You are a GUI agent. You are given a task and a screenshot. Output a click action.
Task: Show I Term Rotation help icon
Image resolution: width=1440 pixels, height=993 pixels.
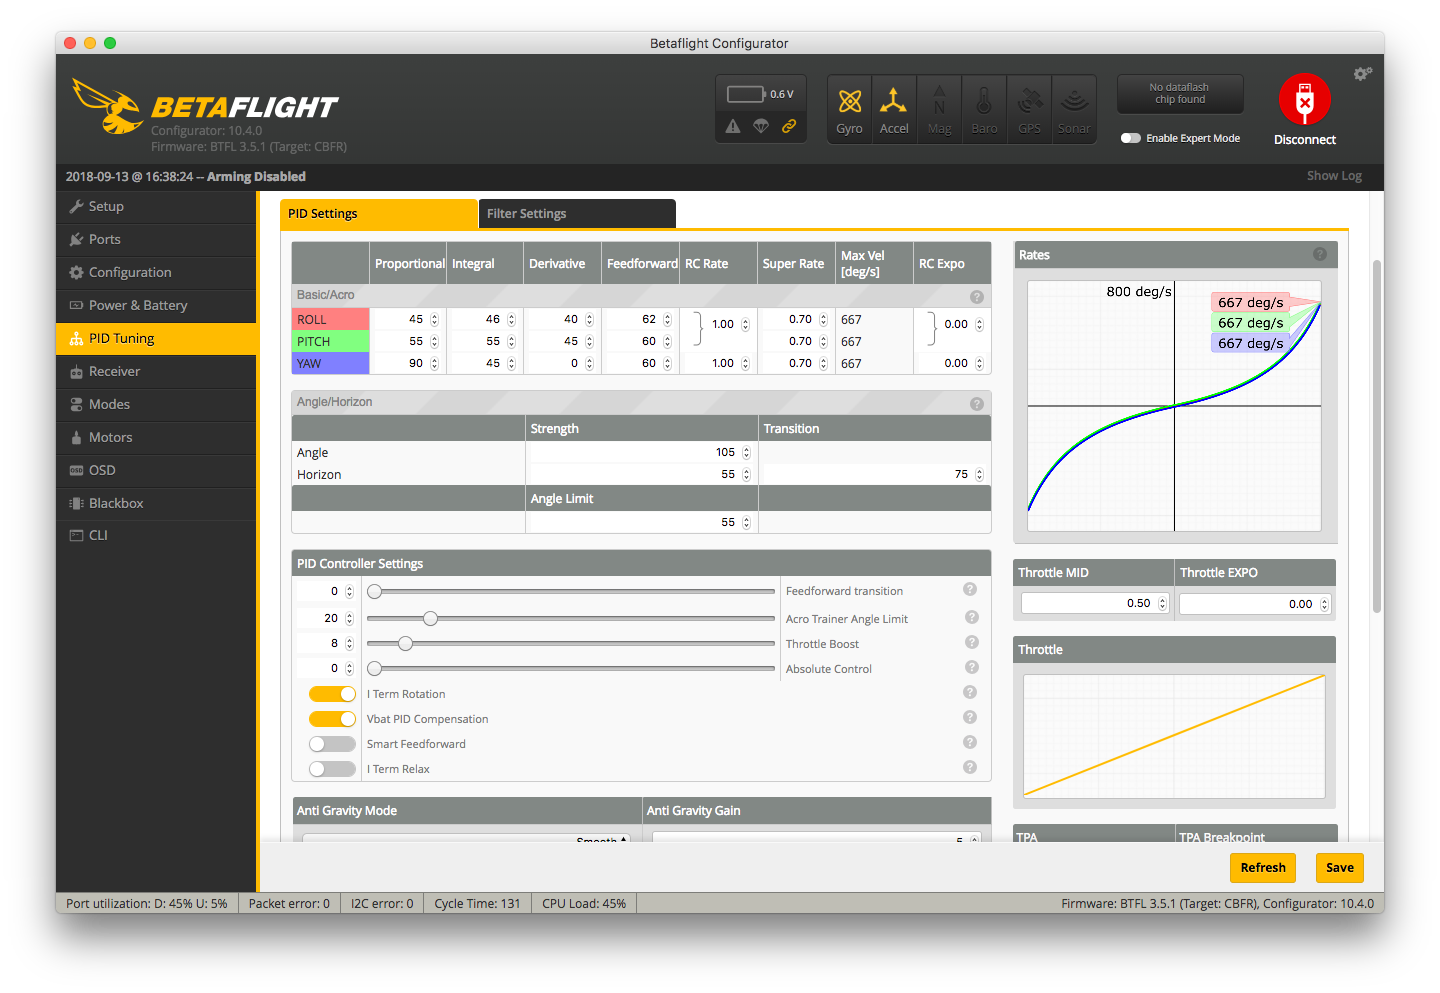click(x=970, y=692)
